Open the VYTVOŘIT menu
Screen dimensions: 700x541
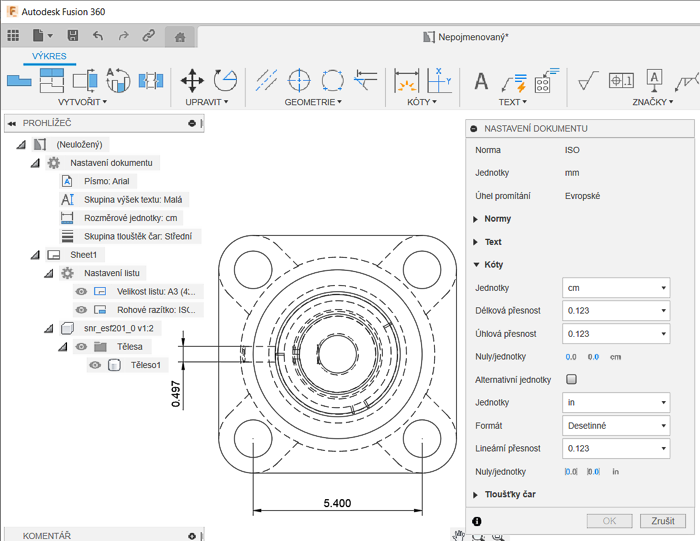click(82, 102)
